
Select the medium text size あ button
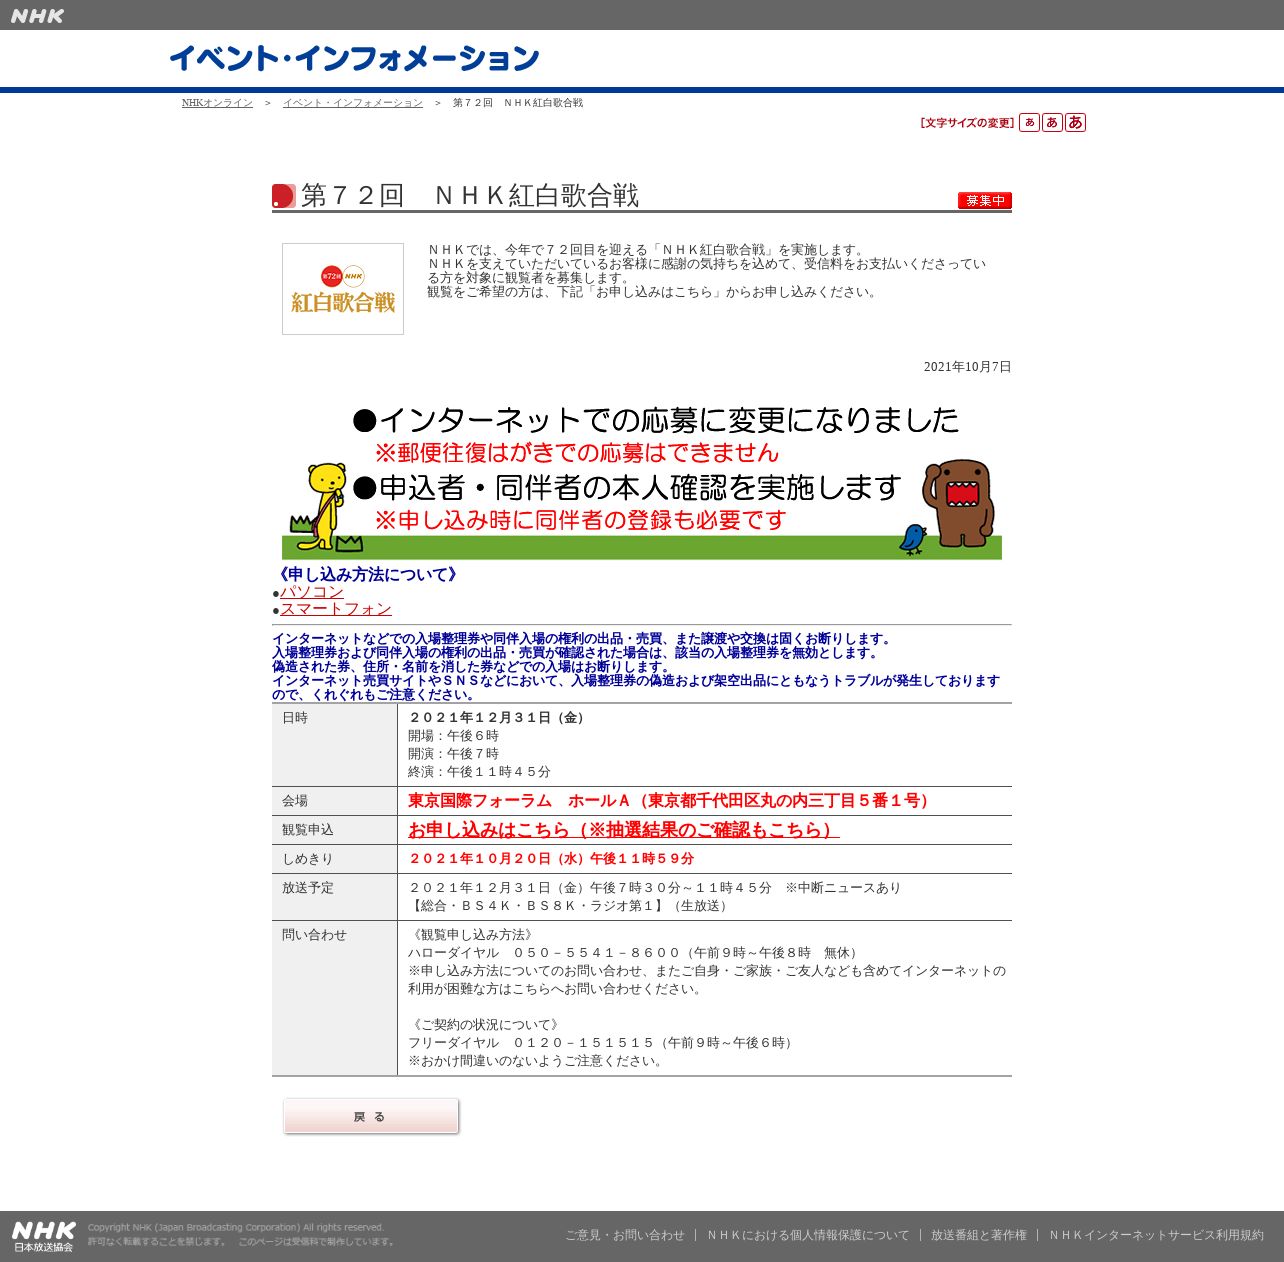coord(1052,123)
